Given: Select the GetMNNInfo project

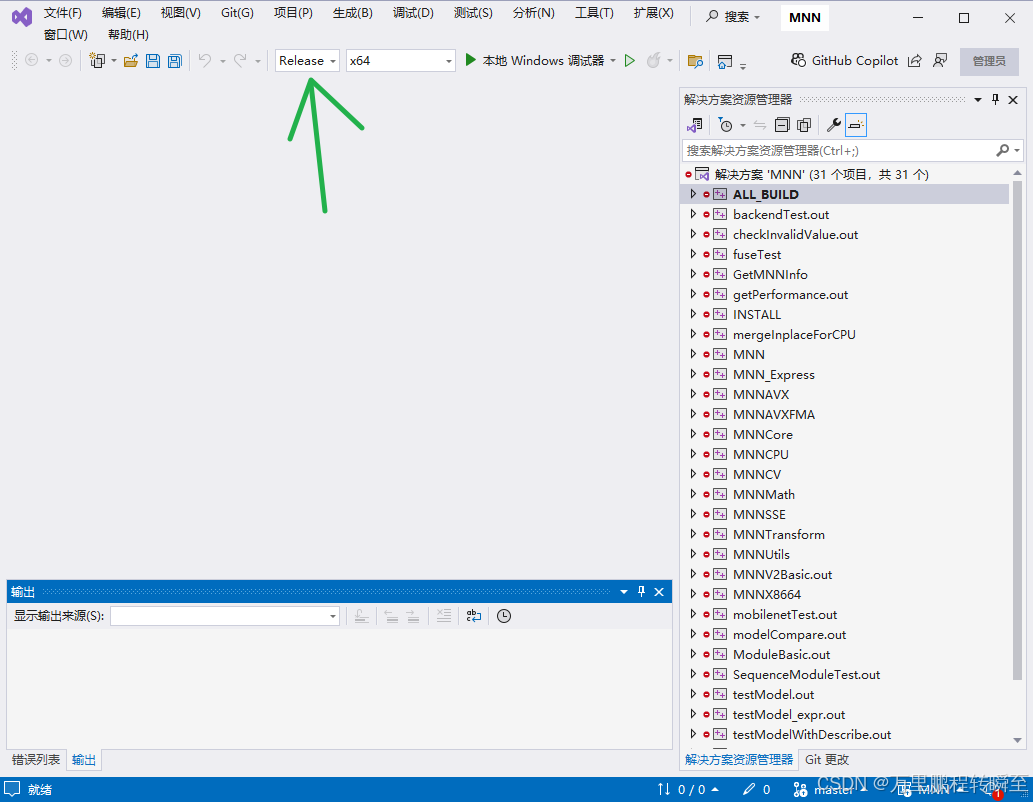Looking at the screenshot, I should [770, 274].
